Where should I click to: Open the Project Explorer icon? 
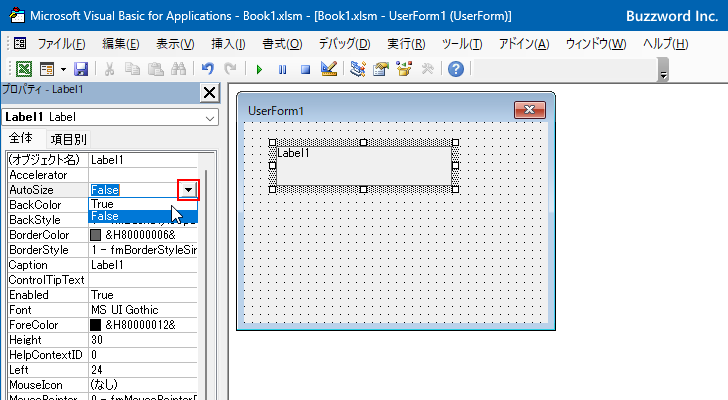point(358,69)
